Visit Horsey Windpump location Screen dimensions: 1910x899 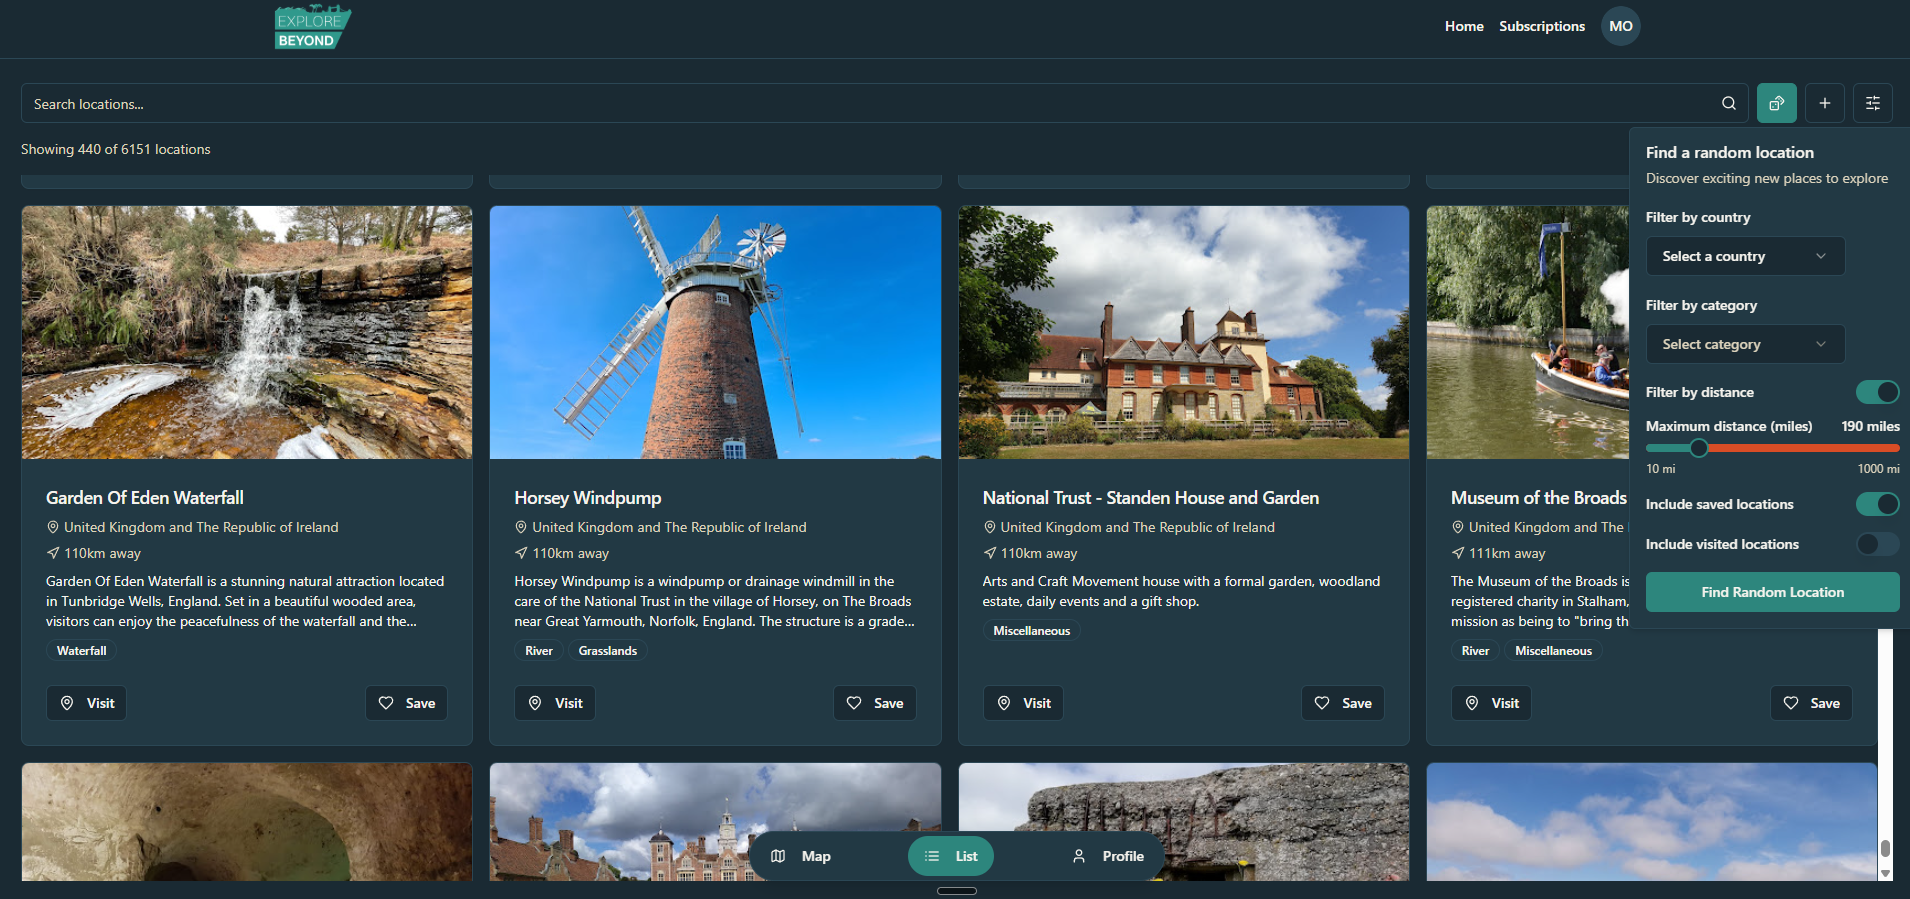pyautogui.click(x=555, y=703)
